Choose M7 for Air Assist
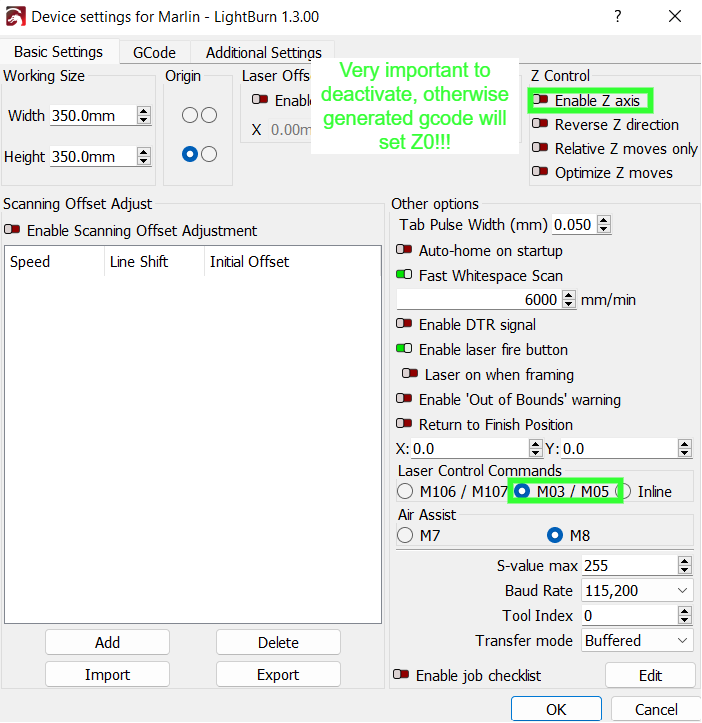Screen dimensions: 702x723 [405, 535]
